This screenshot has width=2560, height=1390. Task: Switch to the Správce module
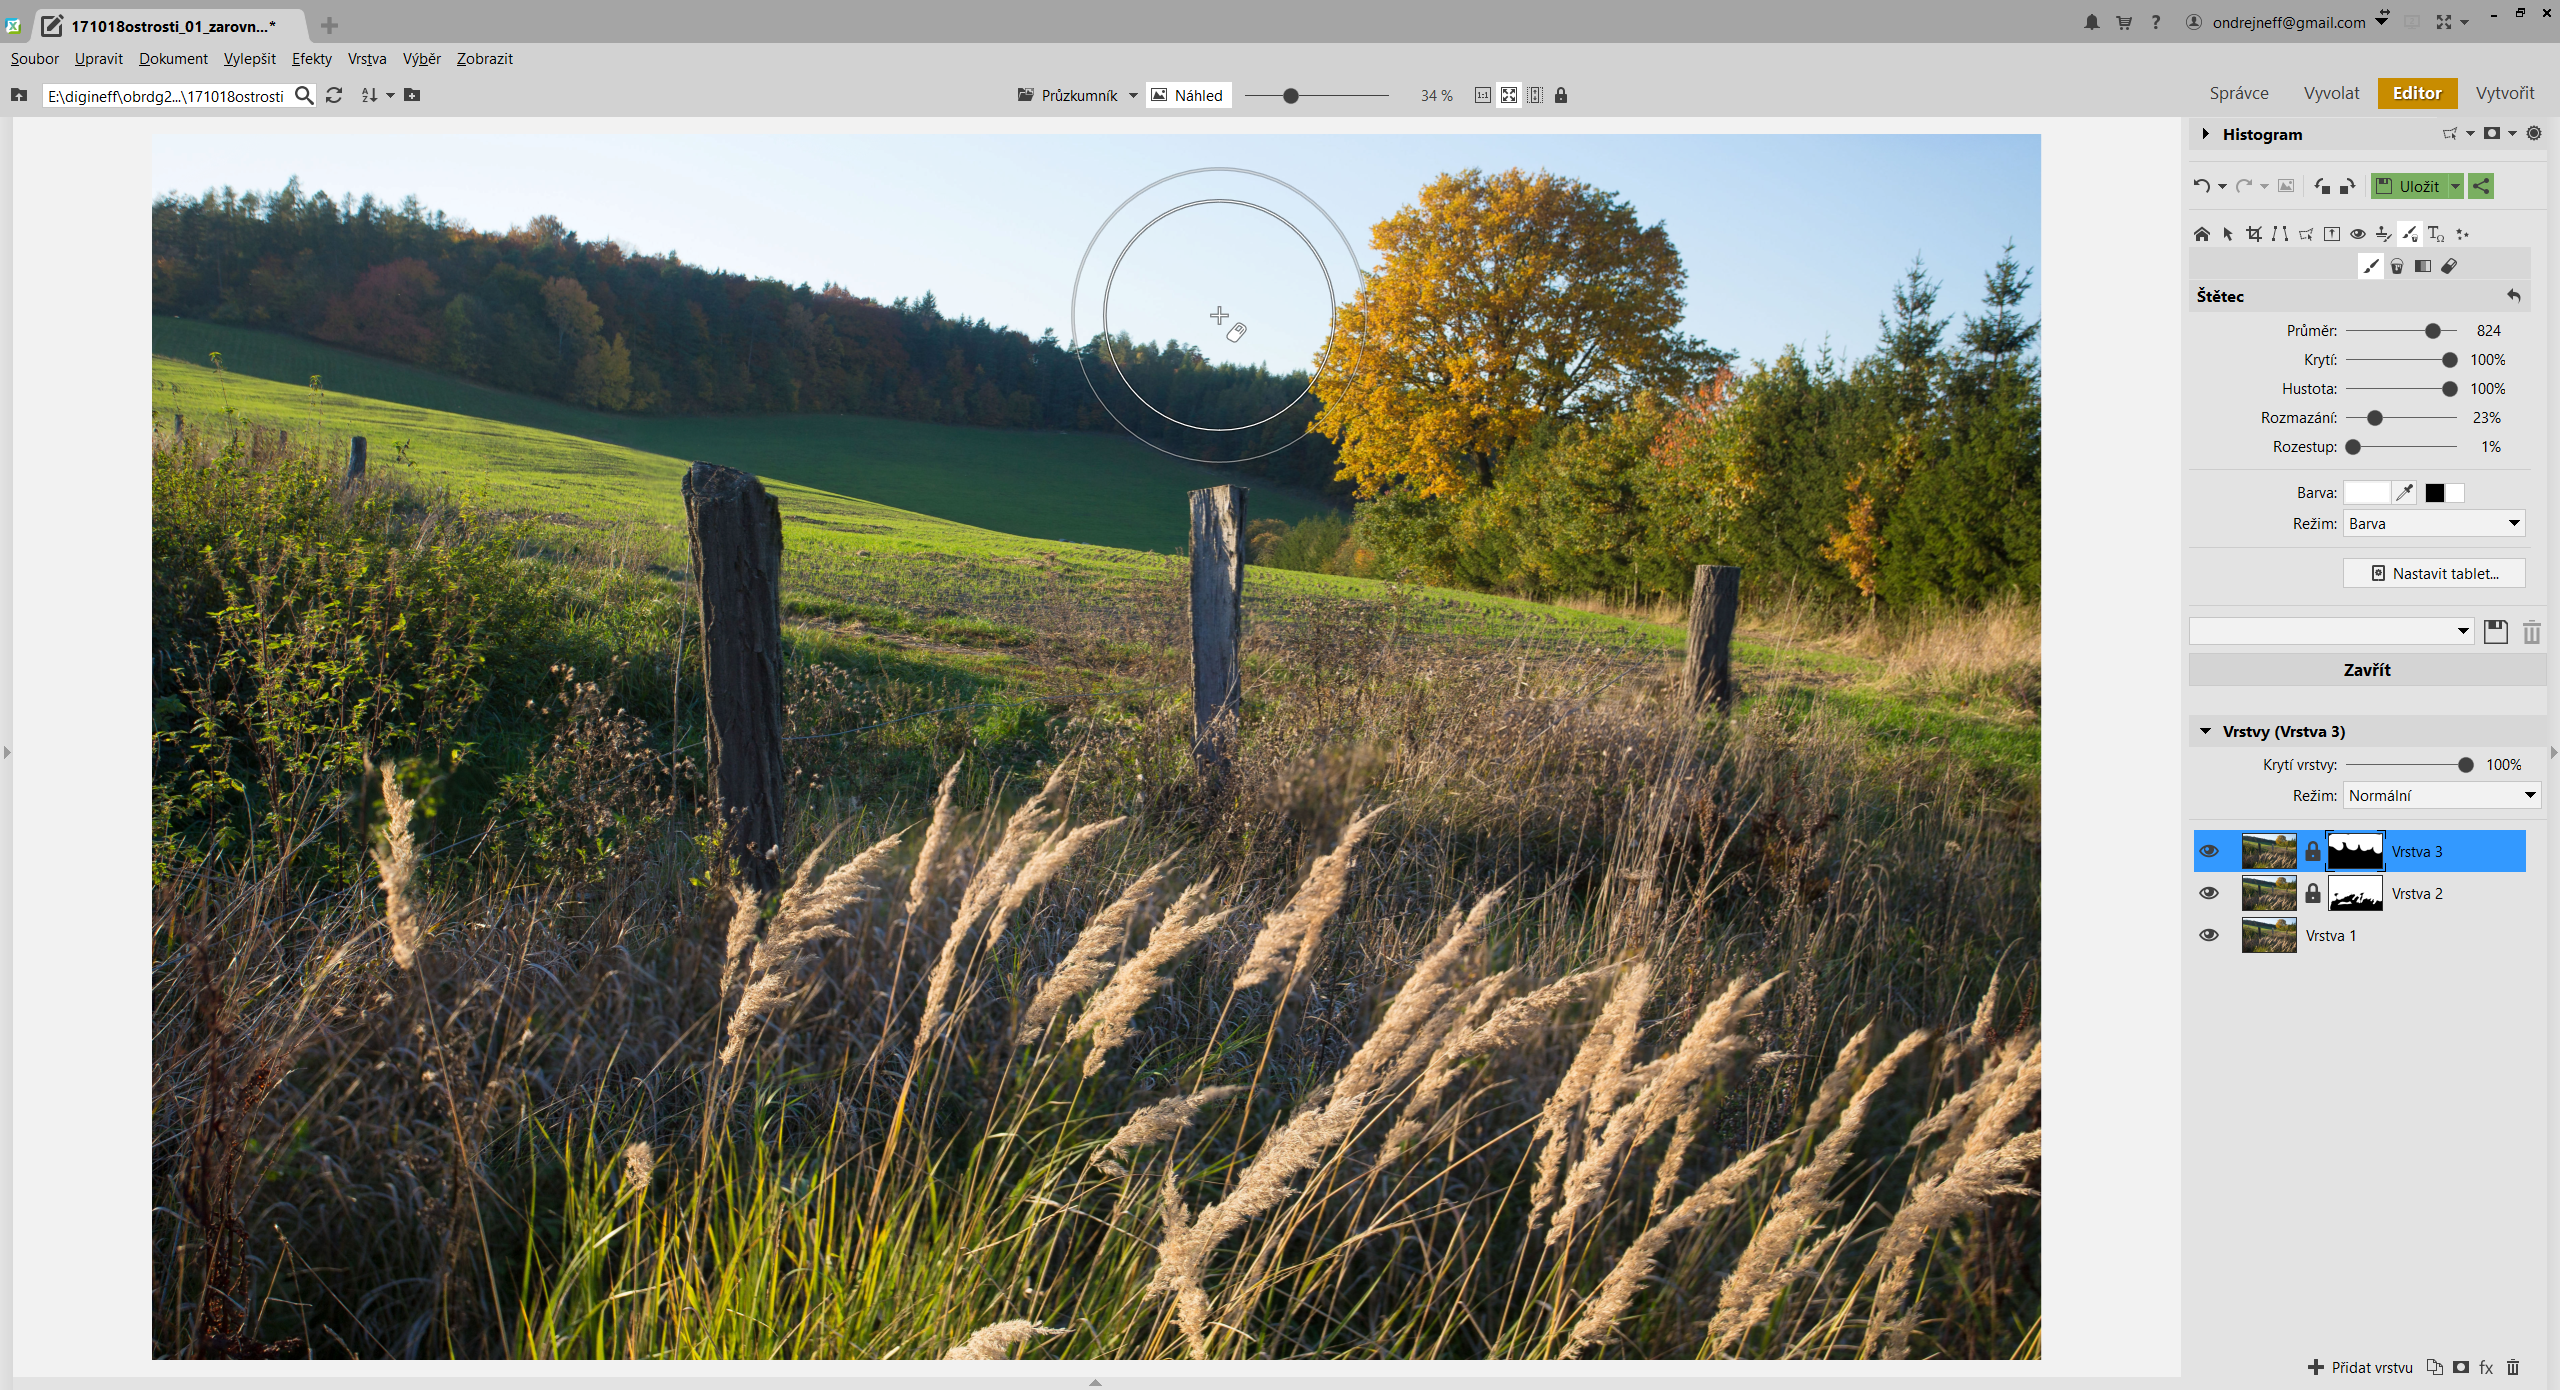pyautogui.click(x=2238, y=93)
